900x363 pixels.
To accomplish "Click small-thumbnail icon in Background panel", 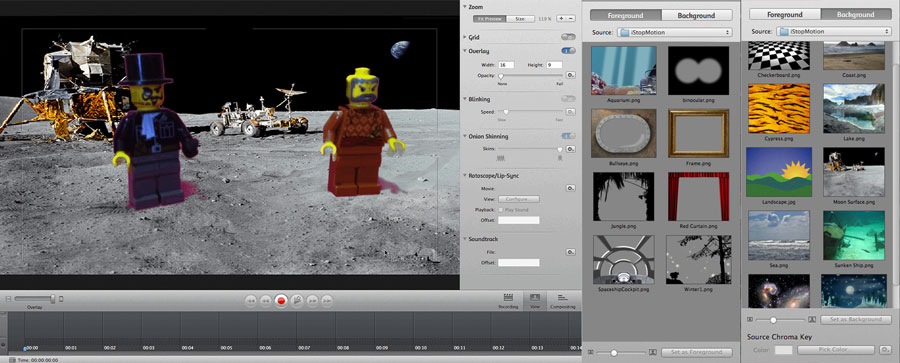I will 751,319.
